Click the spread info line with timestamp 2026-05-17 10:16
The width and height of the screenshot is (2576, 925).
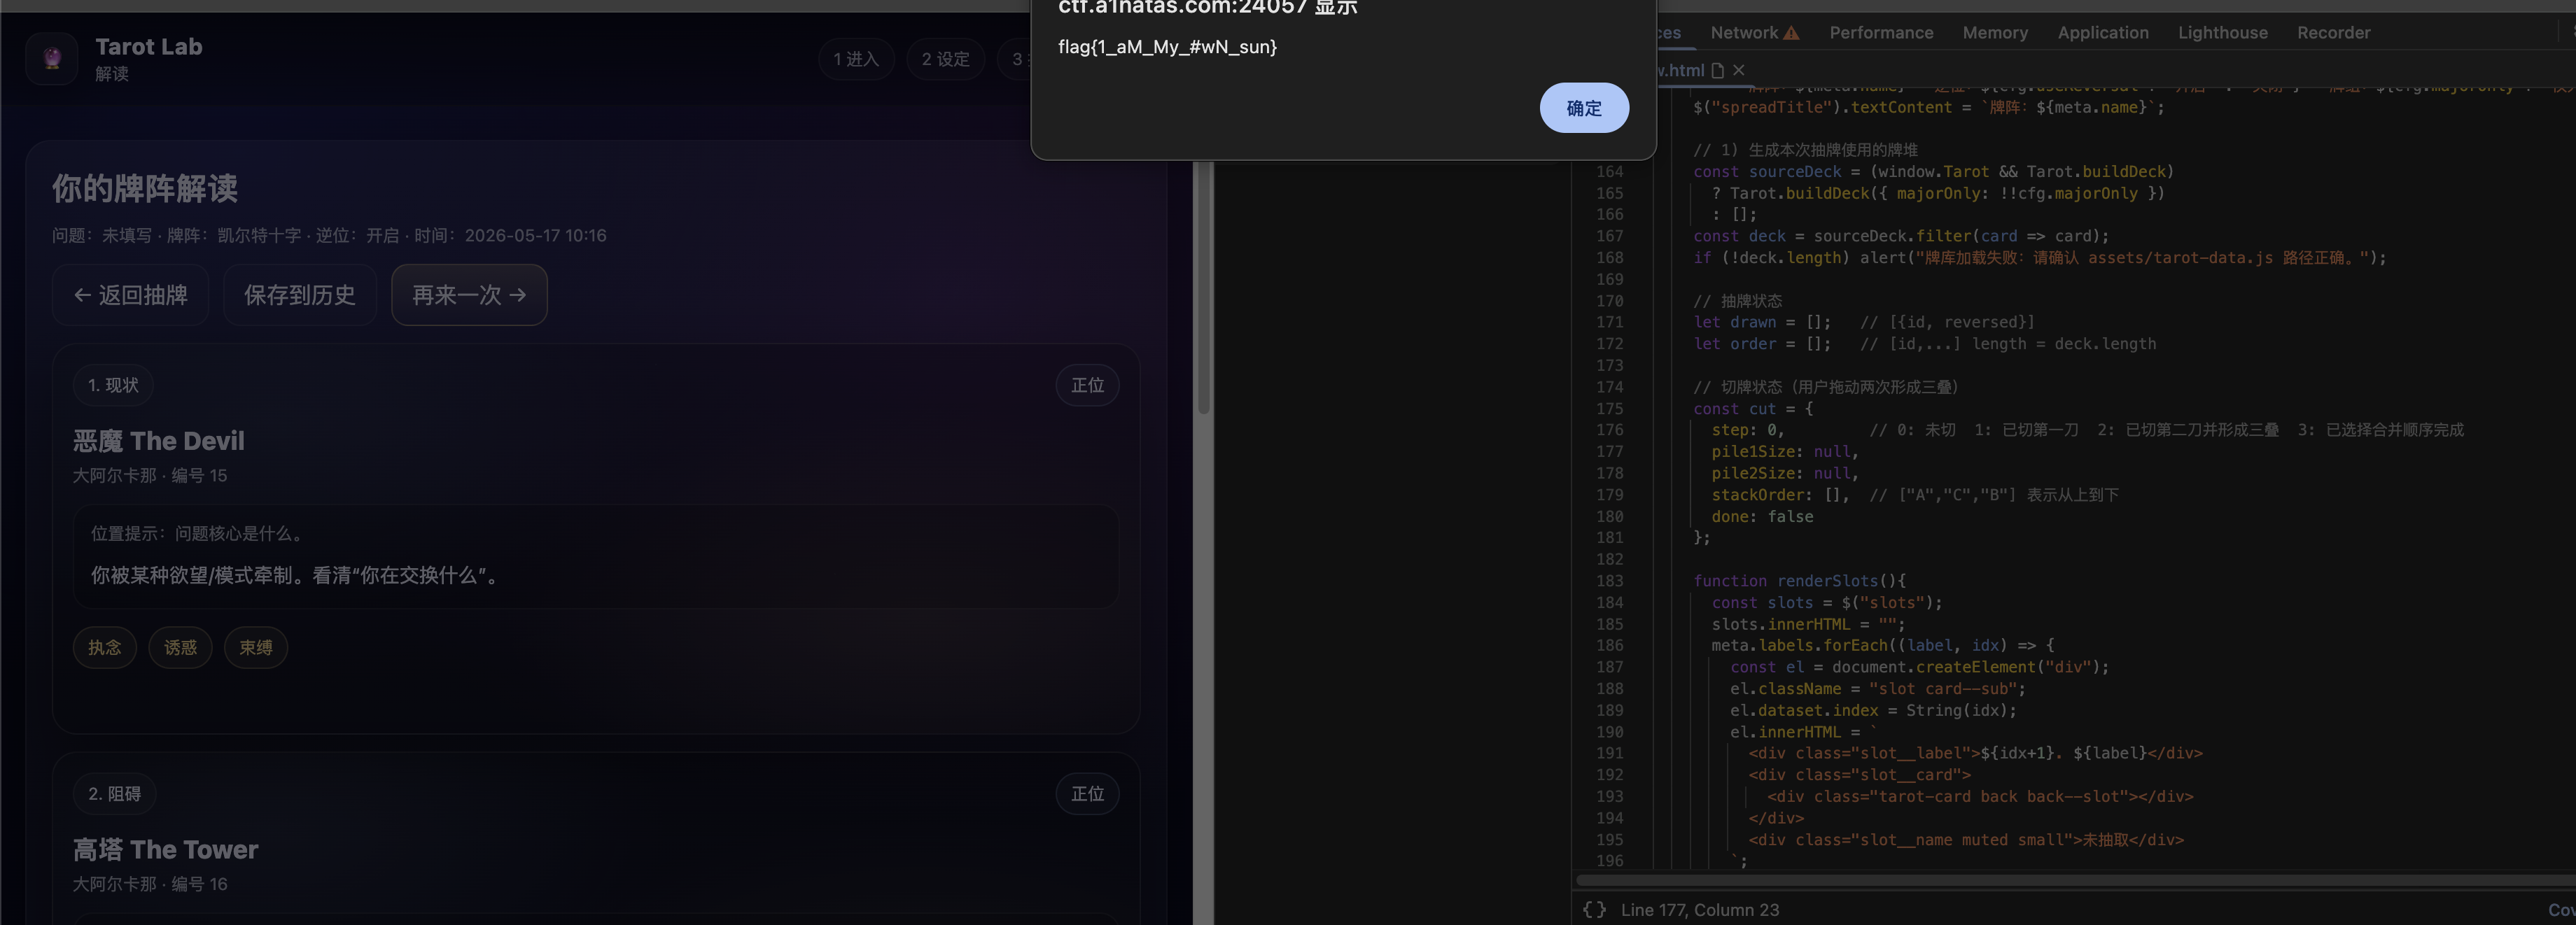(x=329, y=236)
